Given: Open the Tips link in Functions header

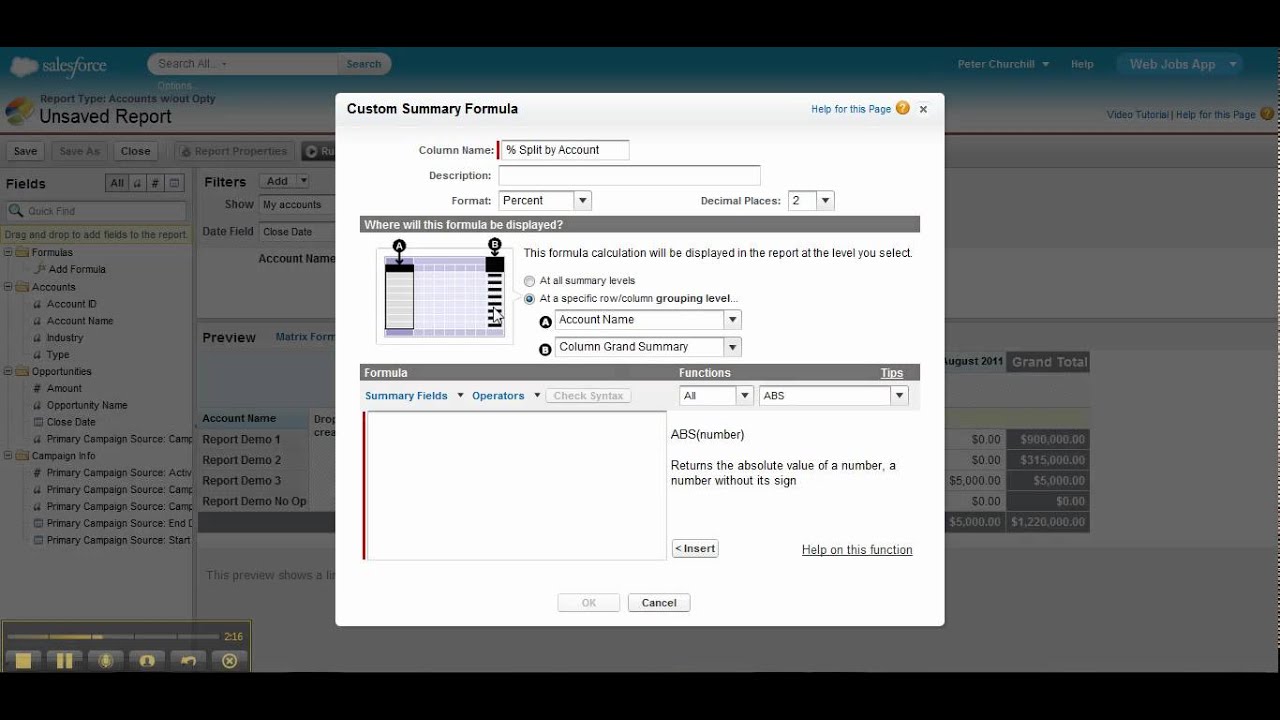Looking at the screenshot, I should coord(892,373).
